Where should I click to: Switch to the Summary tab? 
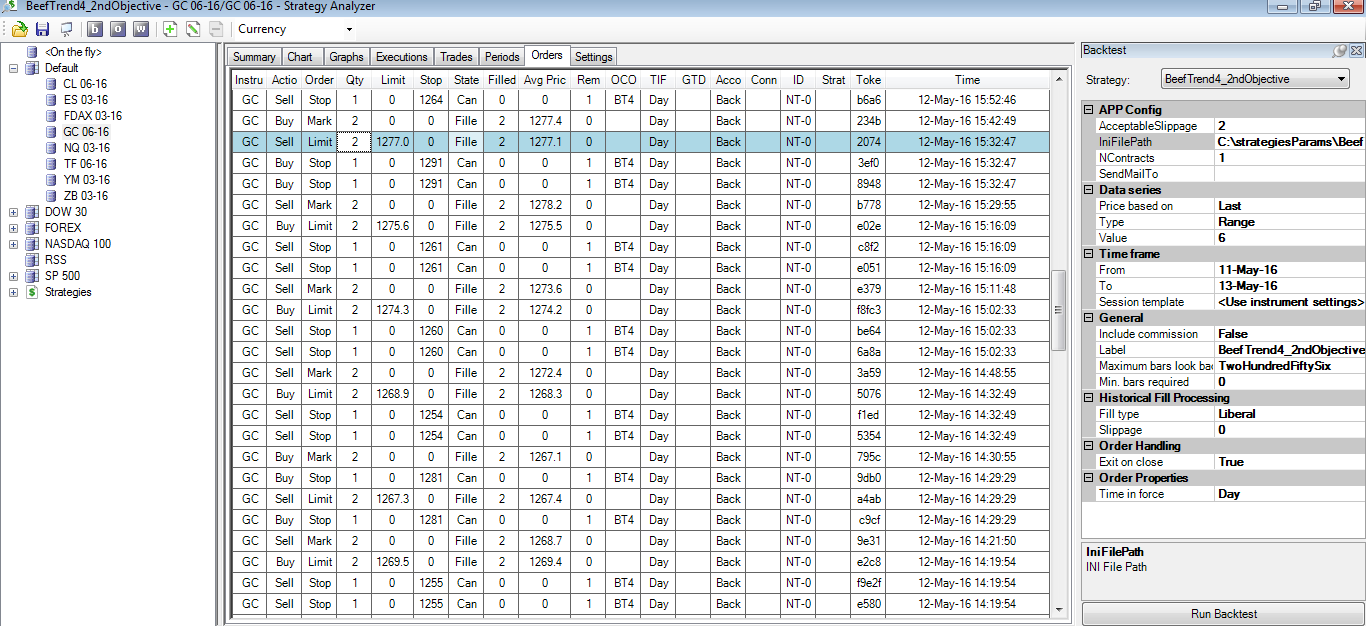click(x=254, y=57)
